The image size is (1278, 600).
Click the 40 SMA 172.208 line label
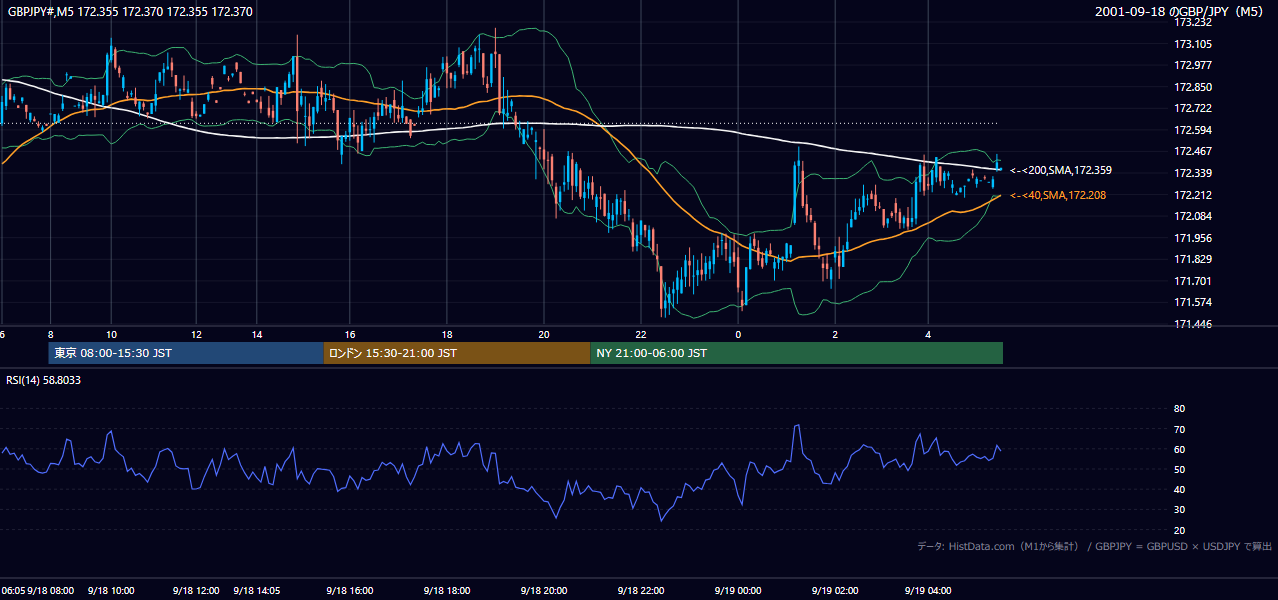tap(1058, 195)
